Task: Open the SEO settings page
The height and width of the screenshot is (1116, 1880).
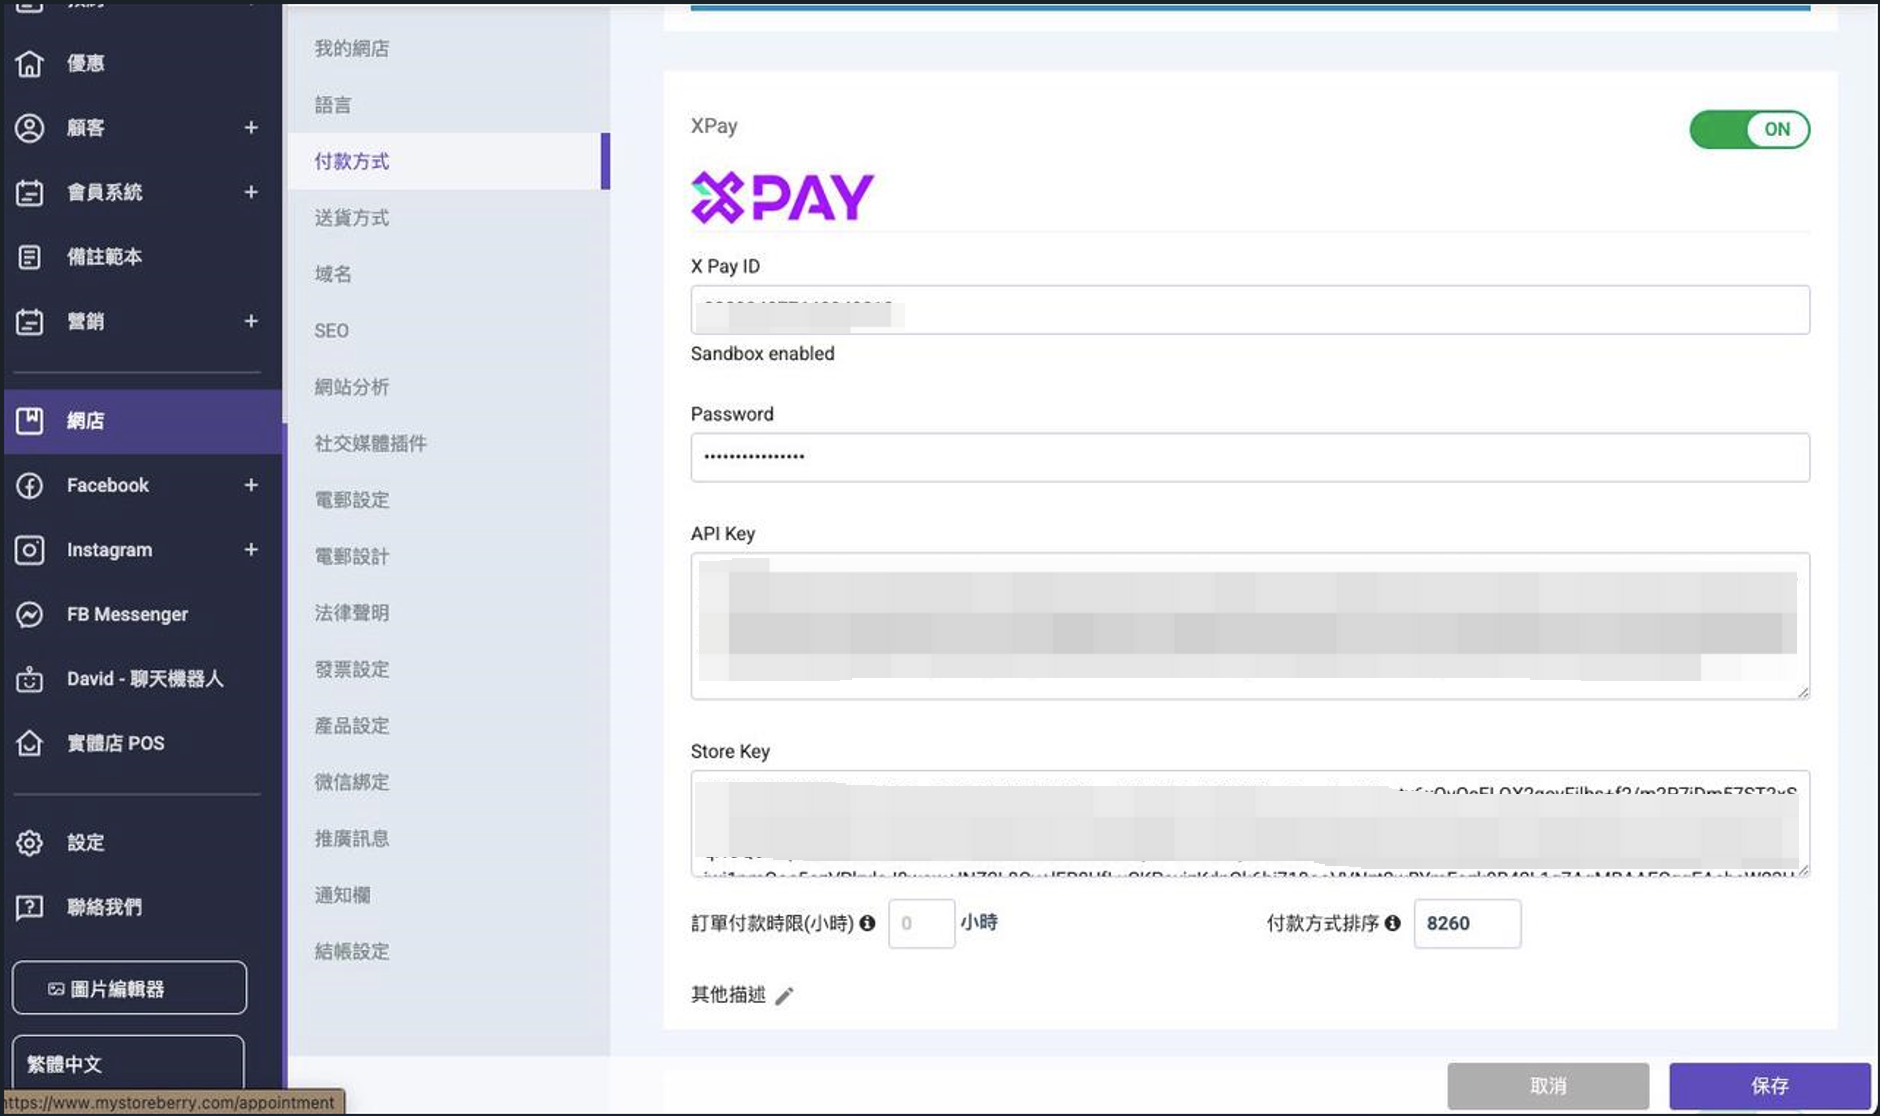Action: point(331,330)
